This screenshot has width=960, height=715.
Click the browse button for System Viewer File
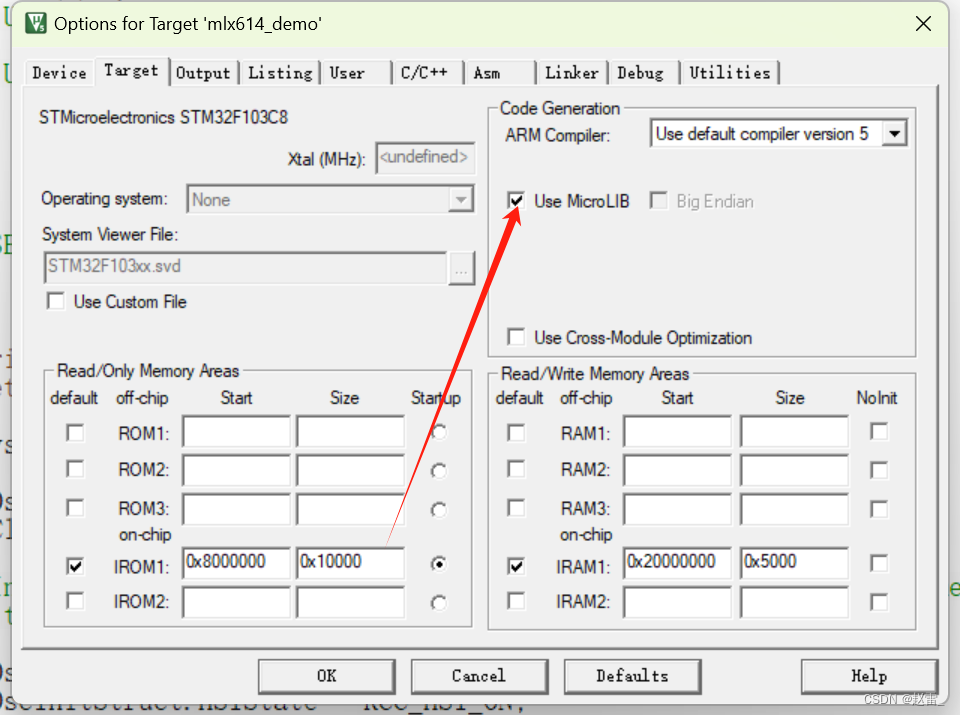(461, 268)
